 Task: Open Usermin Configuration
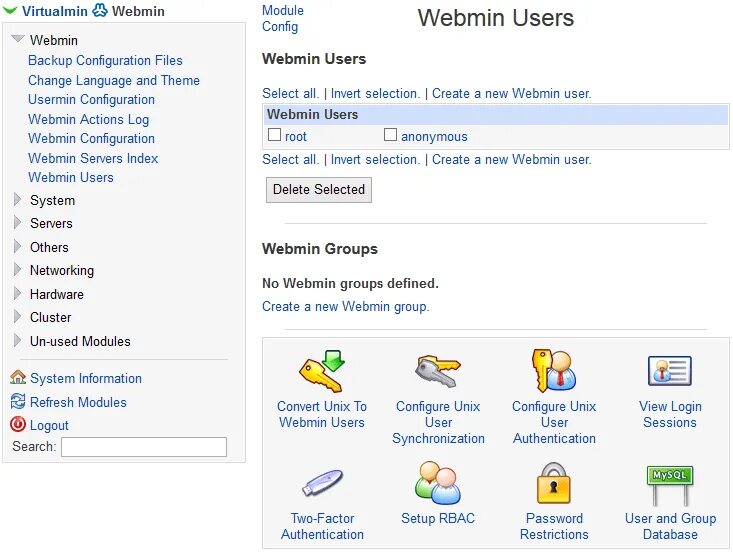coord(91,100)
